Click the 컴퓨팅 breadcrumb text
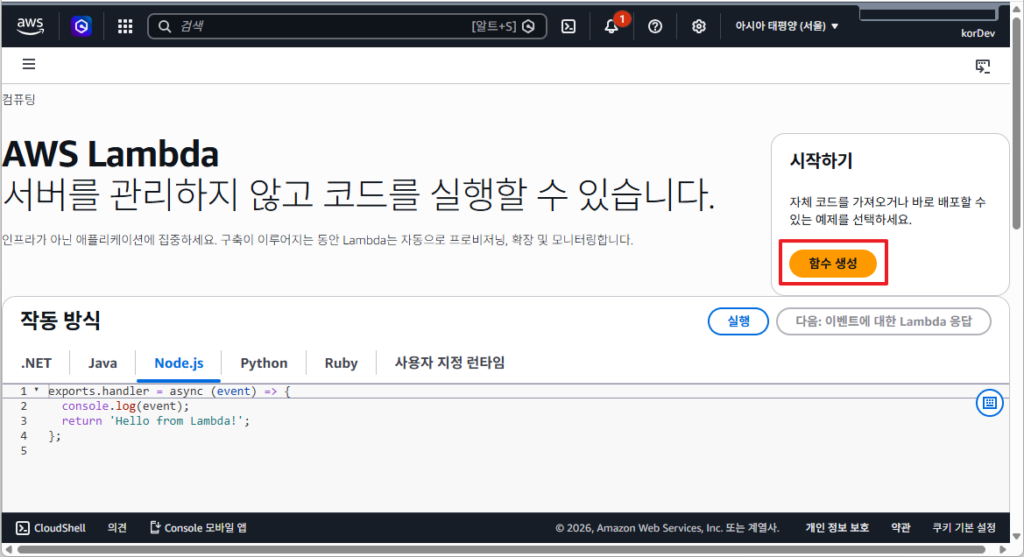The width and height of the screenshot is (1024, 557). (x=18, y=99)
